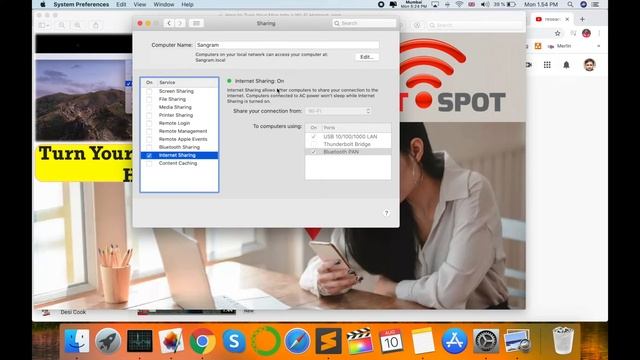Enable Printer Sharing checkbox

(149, 115)
